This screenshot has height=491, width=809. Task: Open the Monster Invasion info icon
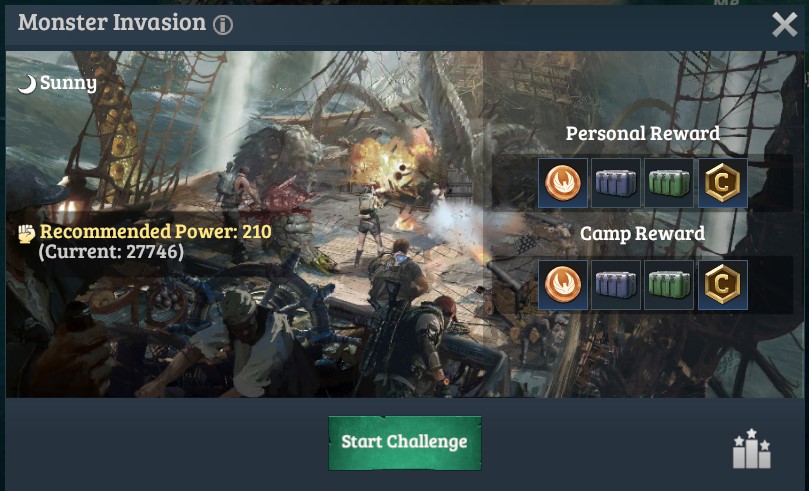point(223,25)
